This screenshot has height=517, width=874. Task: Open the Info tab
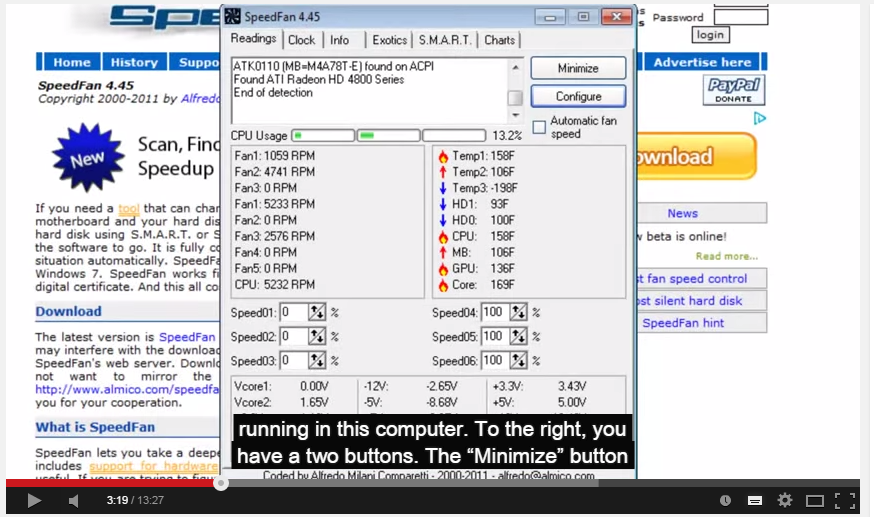339,40
